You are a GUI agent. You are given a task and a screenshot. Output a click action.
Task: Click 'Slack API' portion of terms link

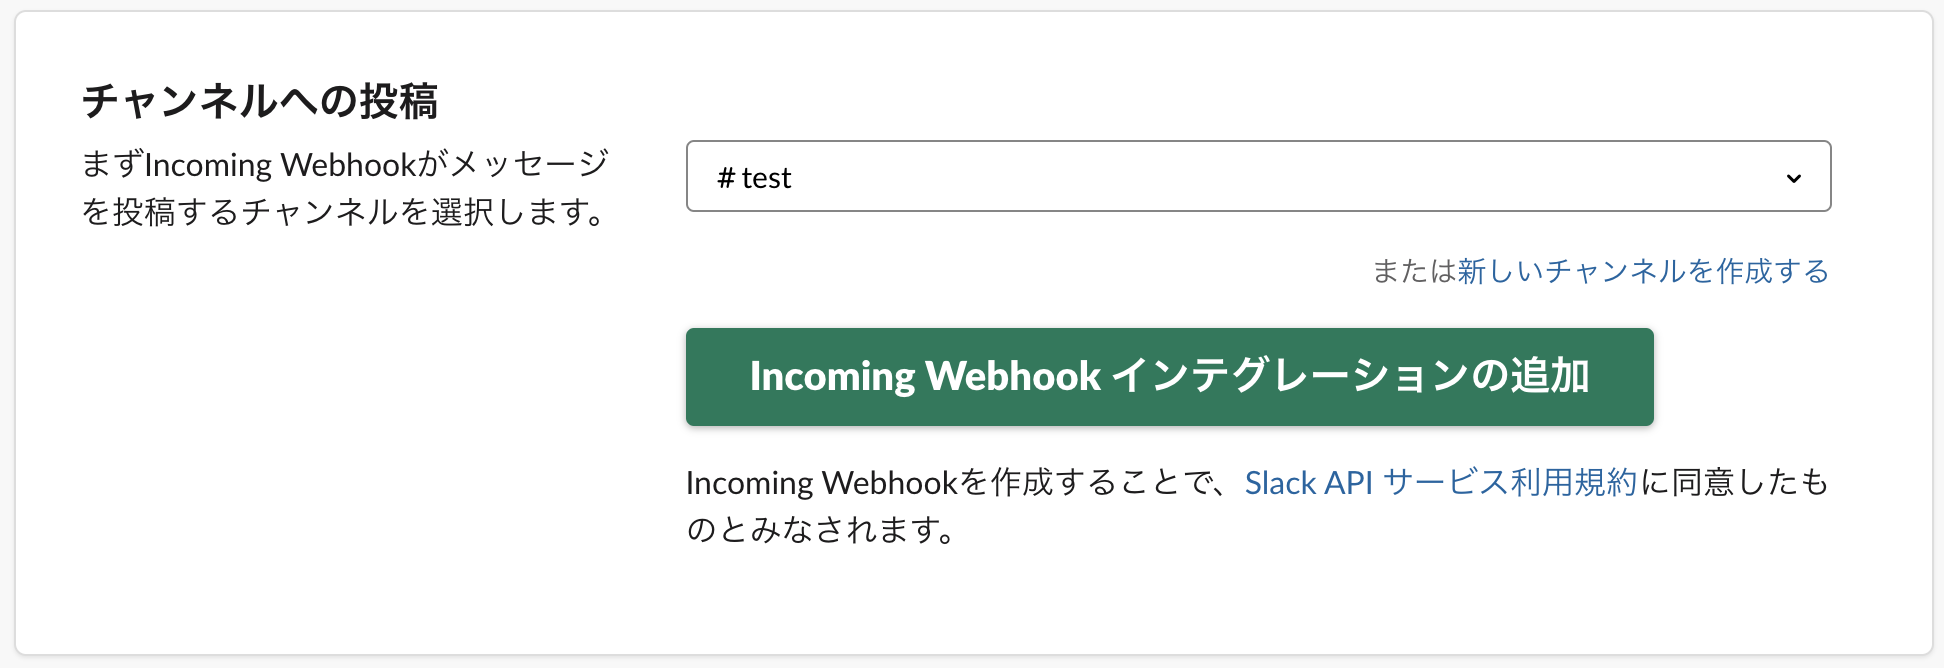click(1308, 483)
